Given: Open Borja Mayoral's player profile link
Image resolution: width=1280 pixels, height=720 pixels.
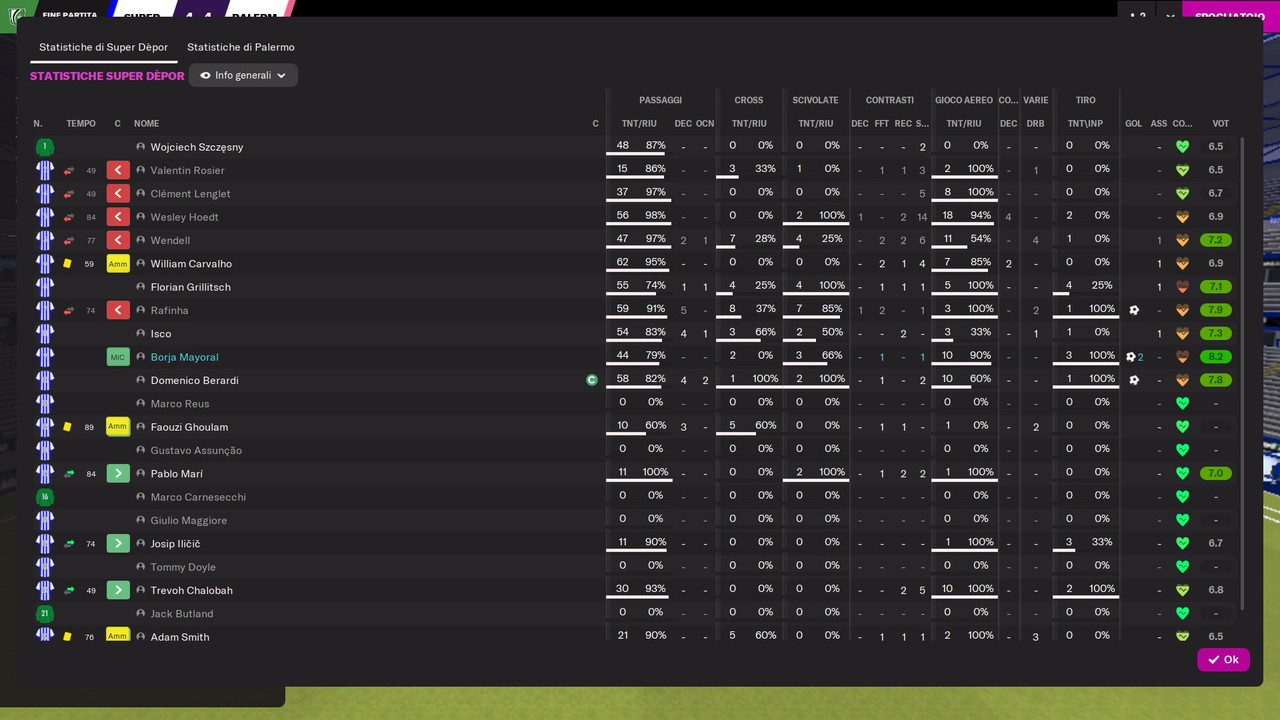Looking at the screenshot, I should point(184,357).
